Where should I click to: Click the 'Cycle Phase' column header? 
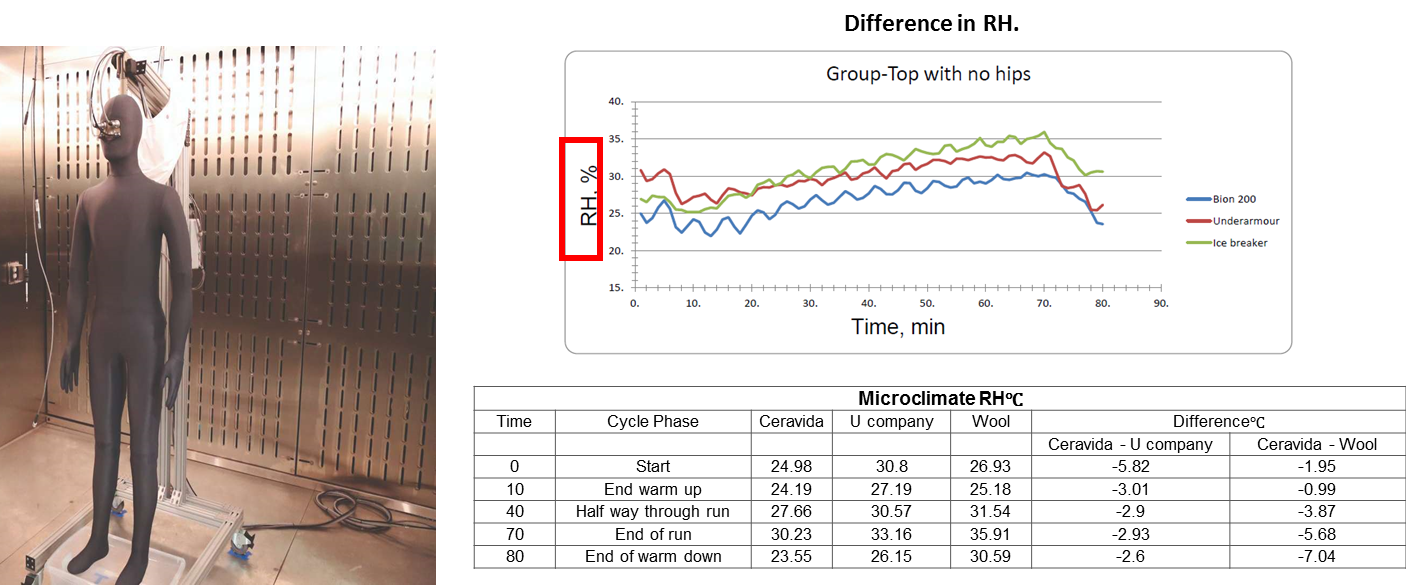652,421
